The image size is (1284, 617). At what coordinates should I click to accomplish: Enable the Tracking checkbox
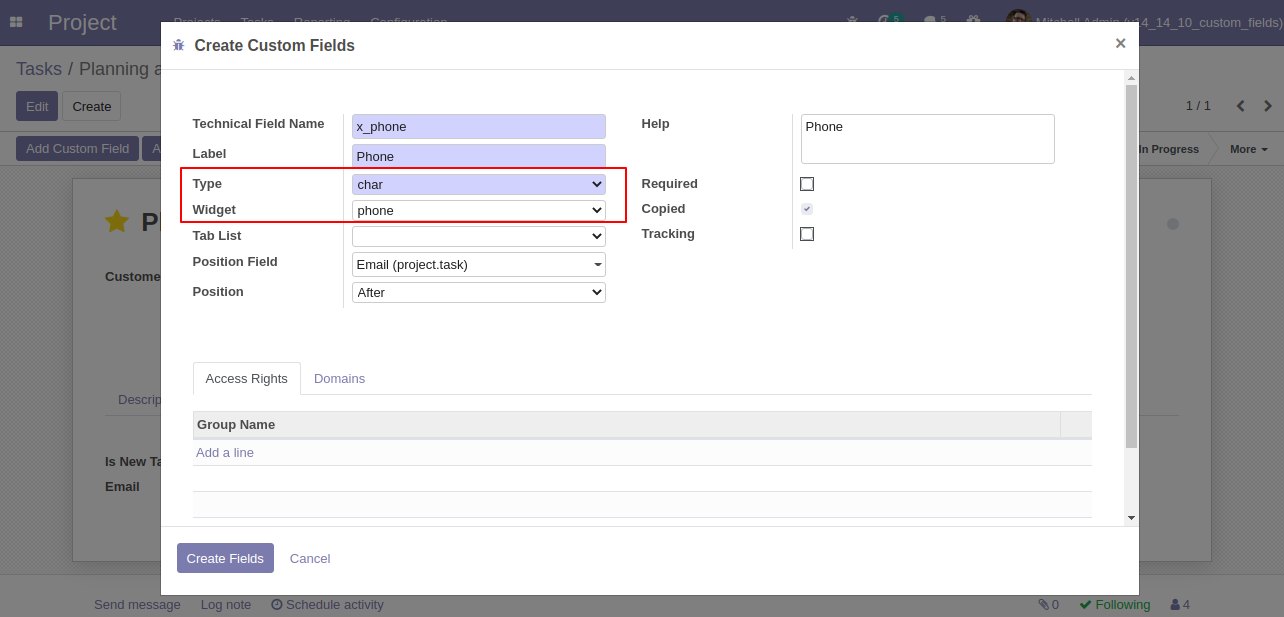point(807,234)
